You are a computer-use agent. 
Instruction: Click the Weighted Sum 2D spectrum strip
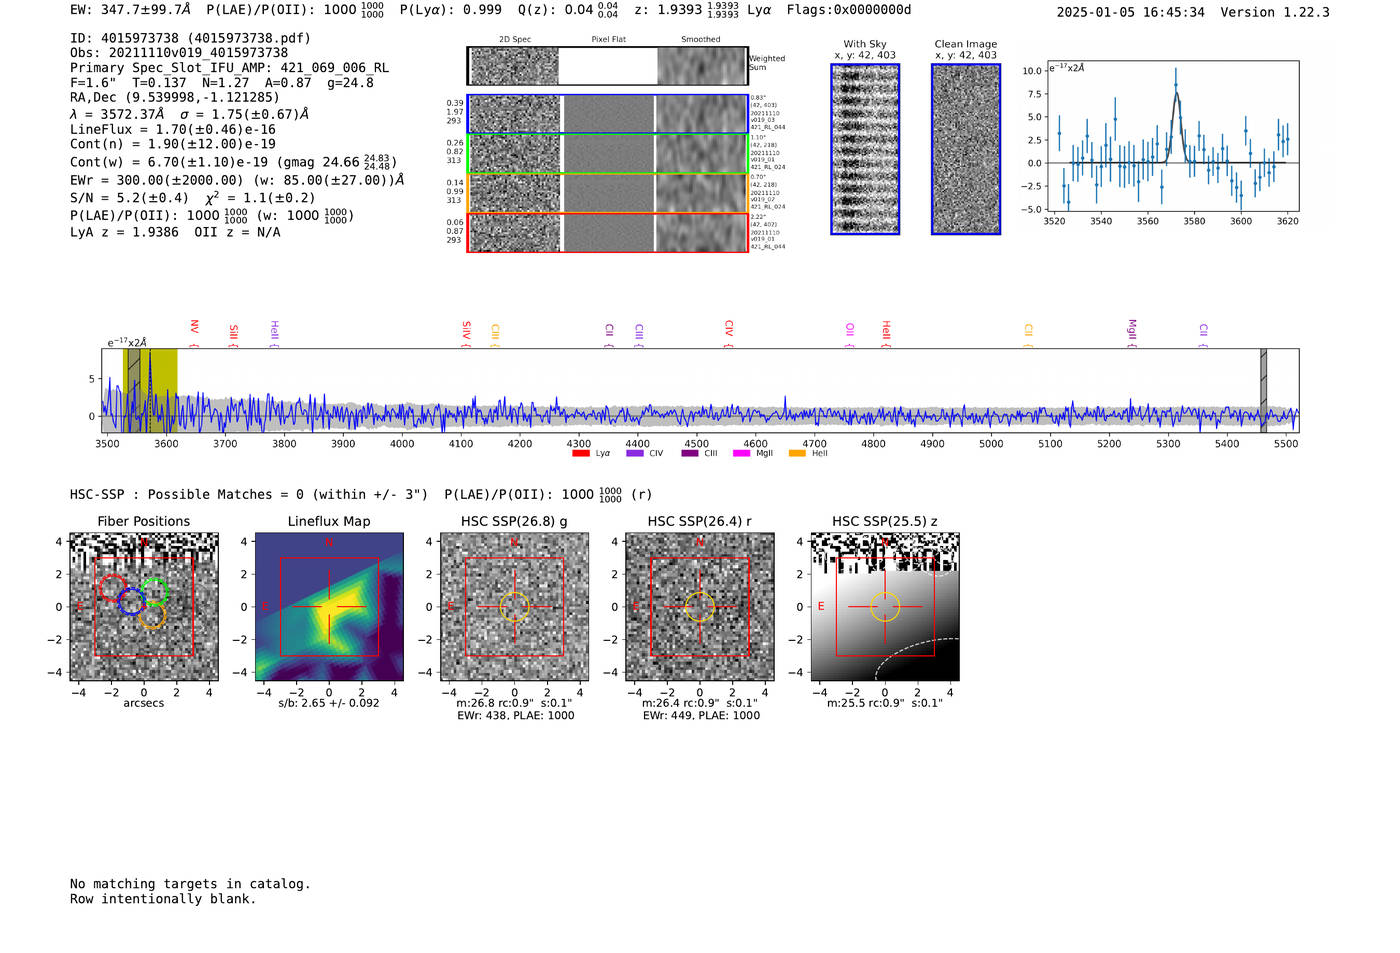607,66
